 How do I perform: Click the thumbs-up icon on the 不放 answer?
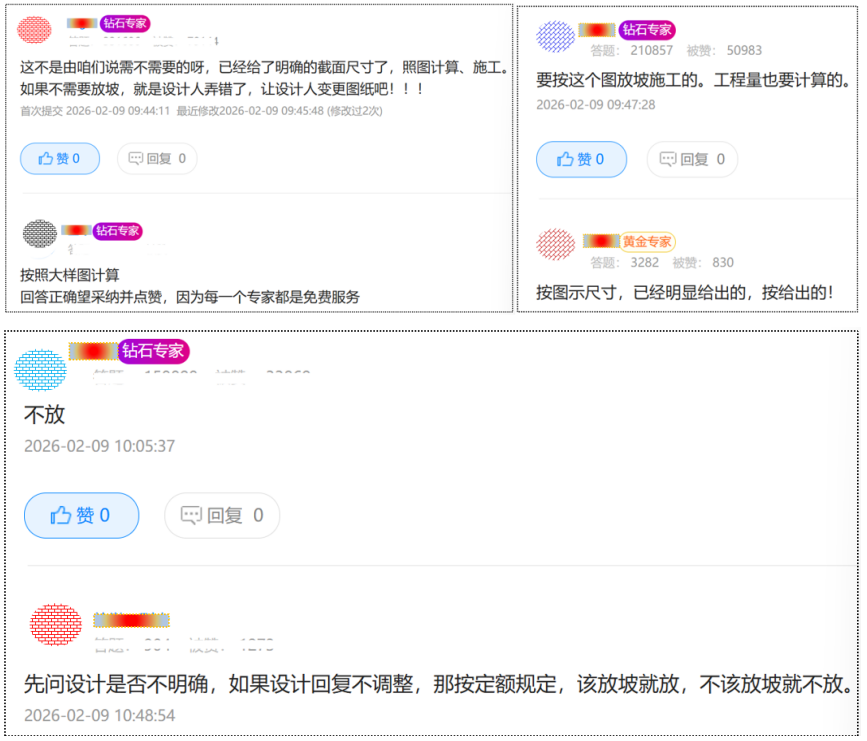click(60, 516)
